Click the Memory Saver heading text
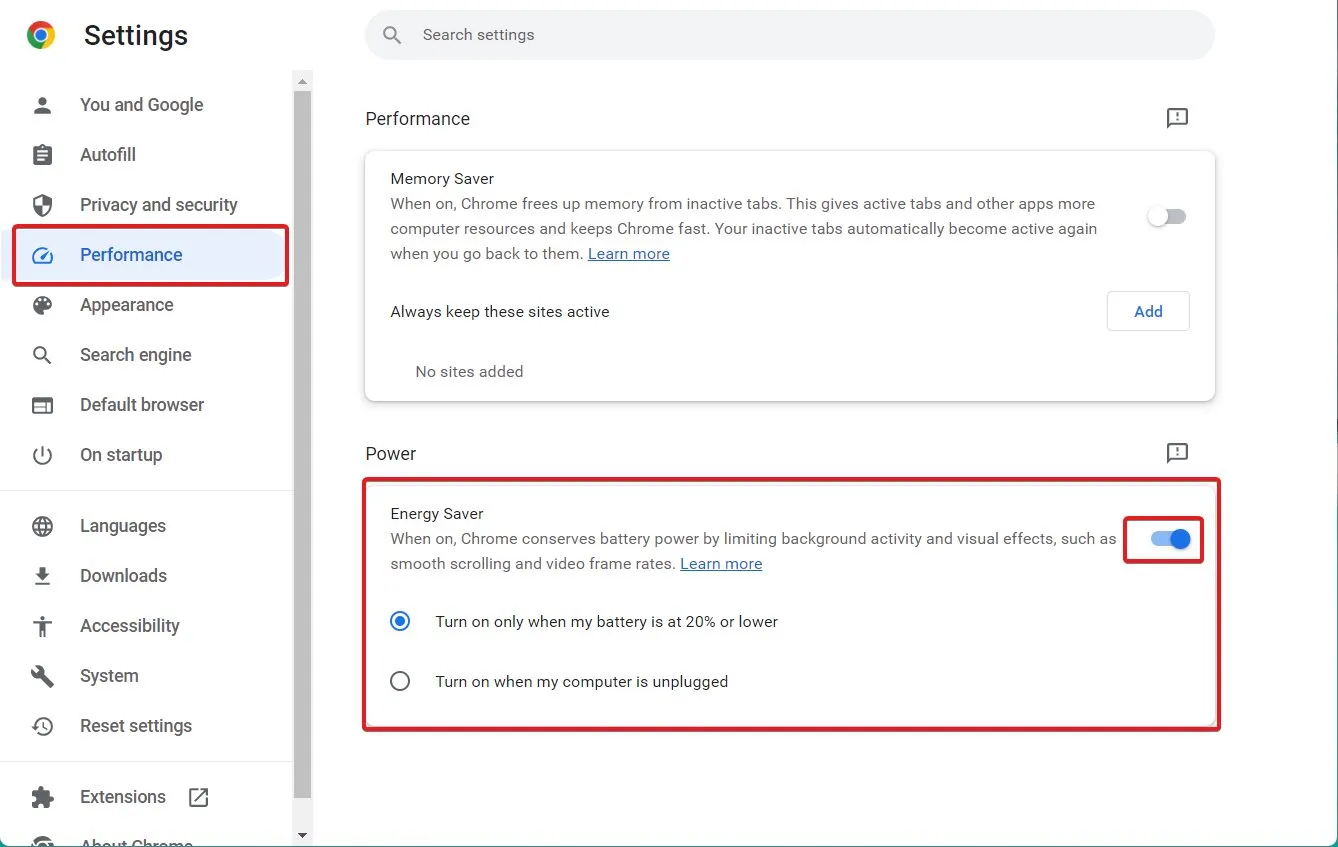The image size is (1338, 847). pos(442,179)
